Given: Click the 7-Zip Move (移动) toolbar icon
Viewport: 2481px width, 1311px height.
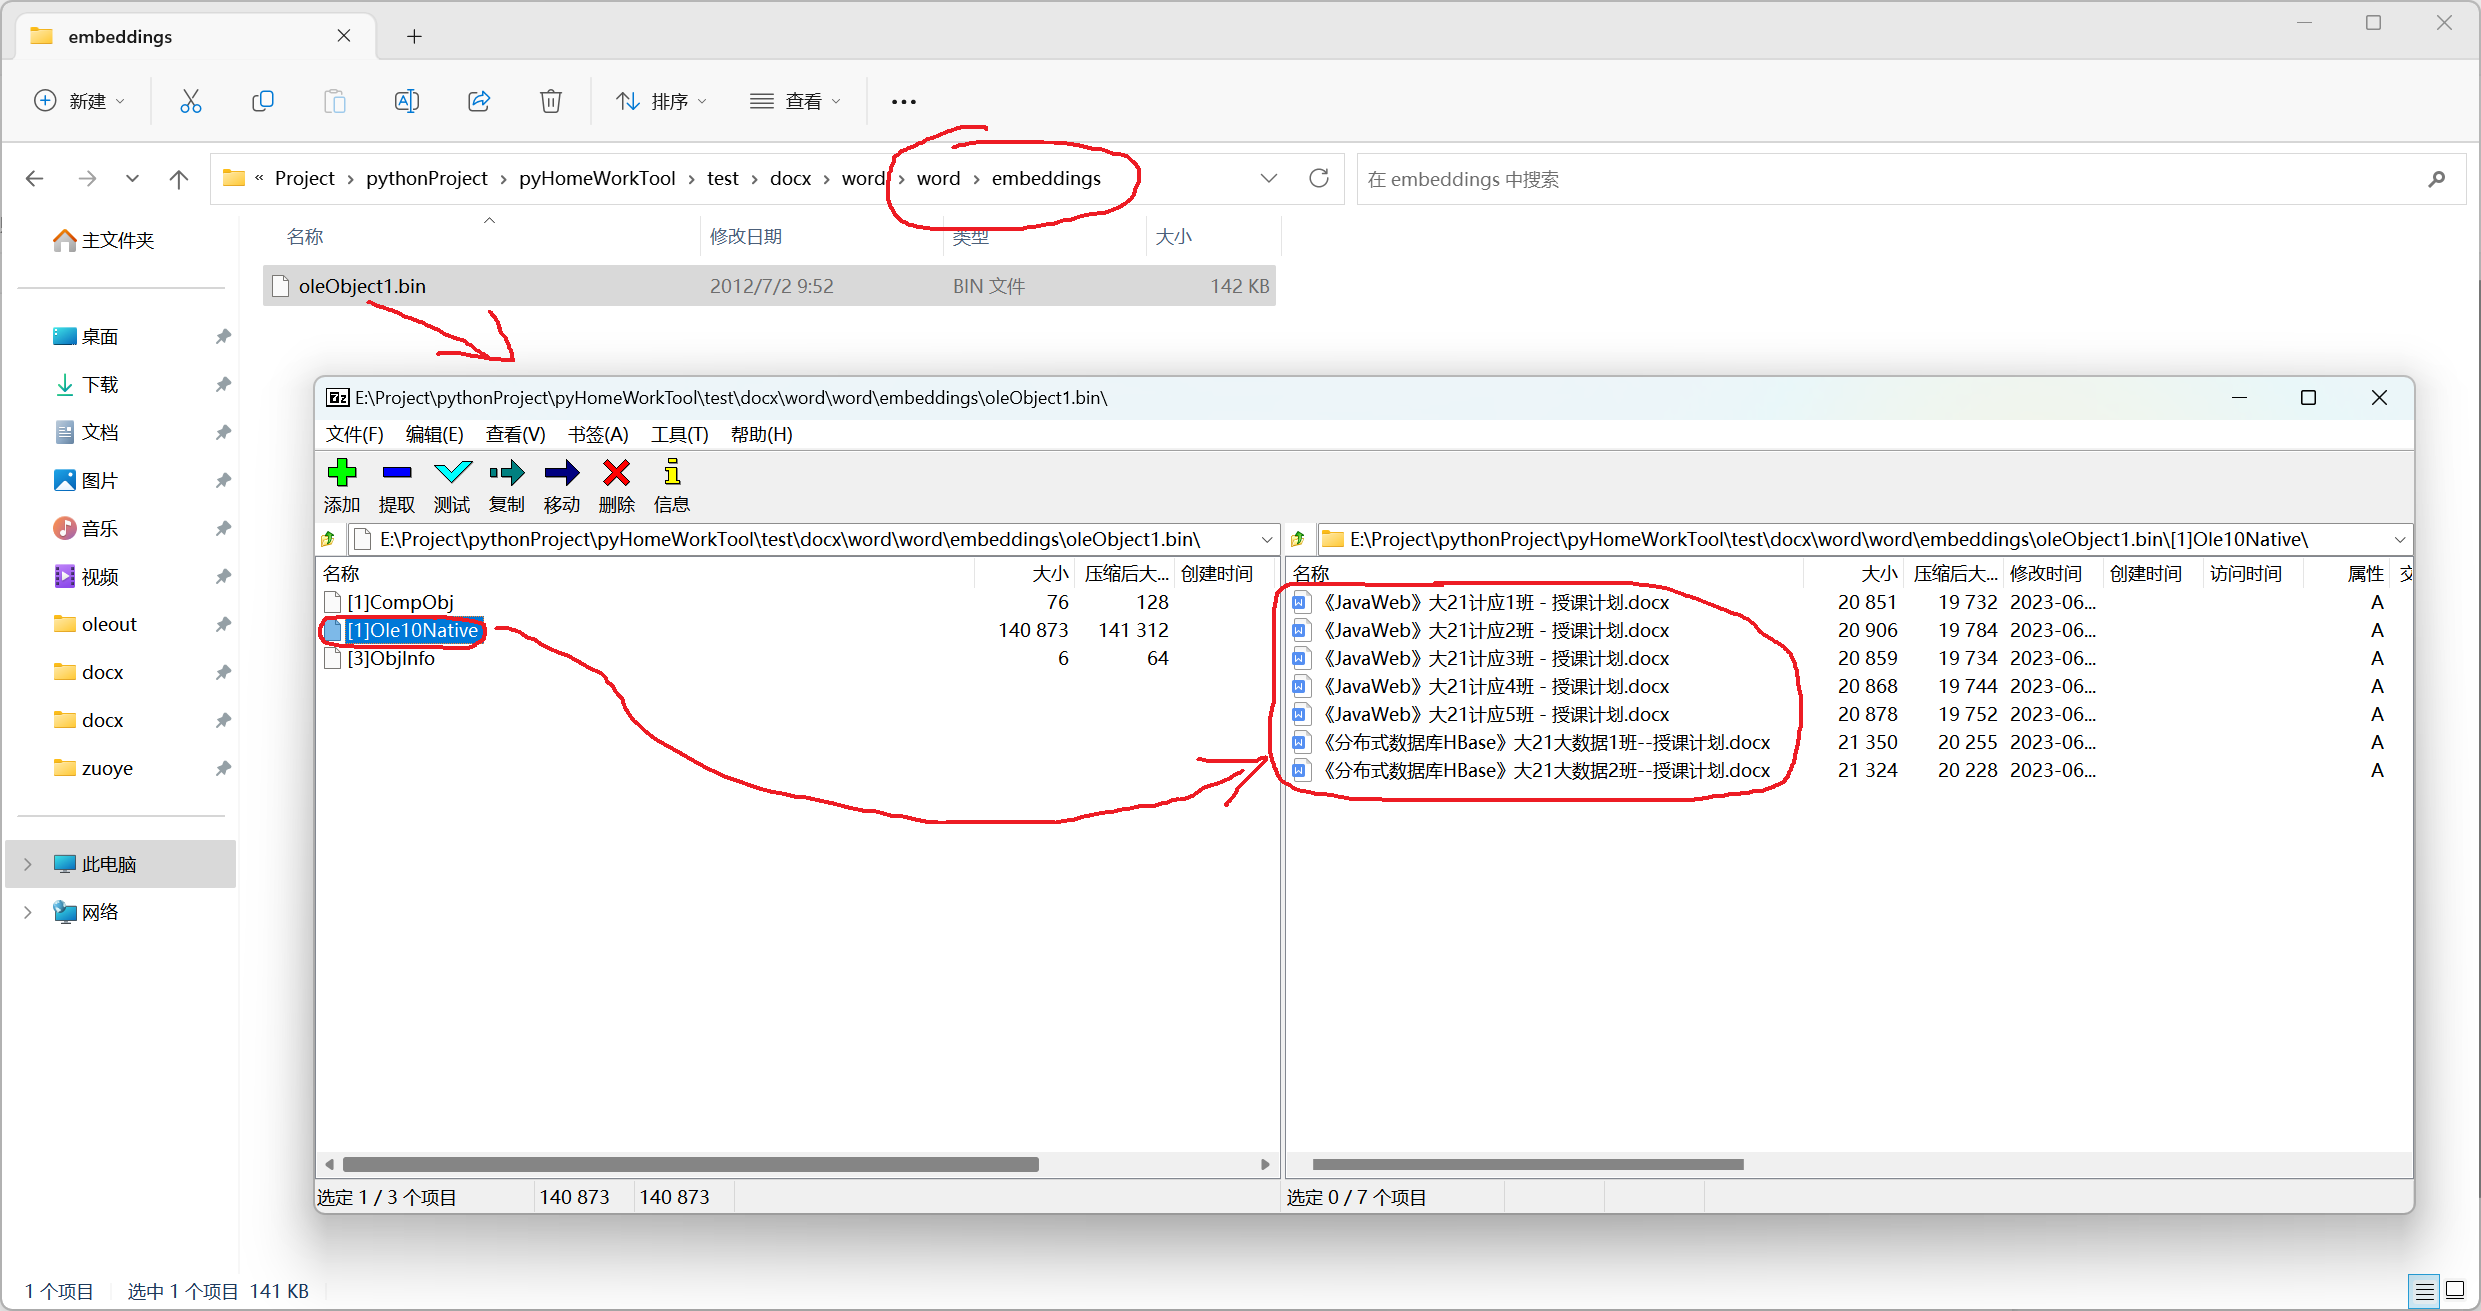Looking at the screenshot, I should (562, 472).
